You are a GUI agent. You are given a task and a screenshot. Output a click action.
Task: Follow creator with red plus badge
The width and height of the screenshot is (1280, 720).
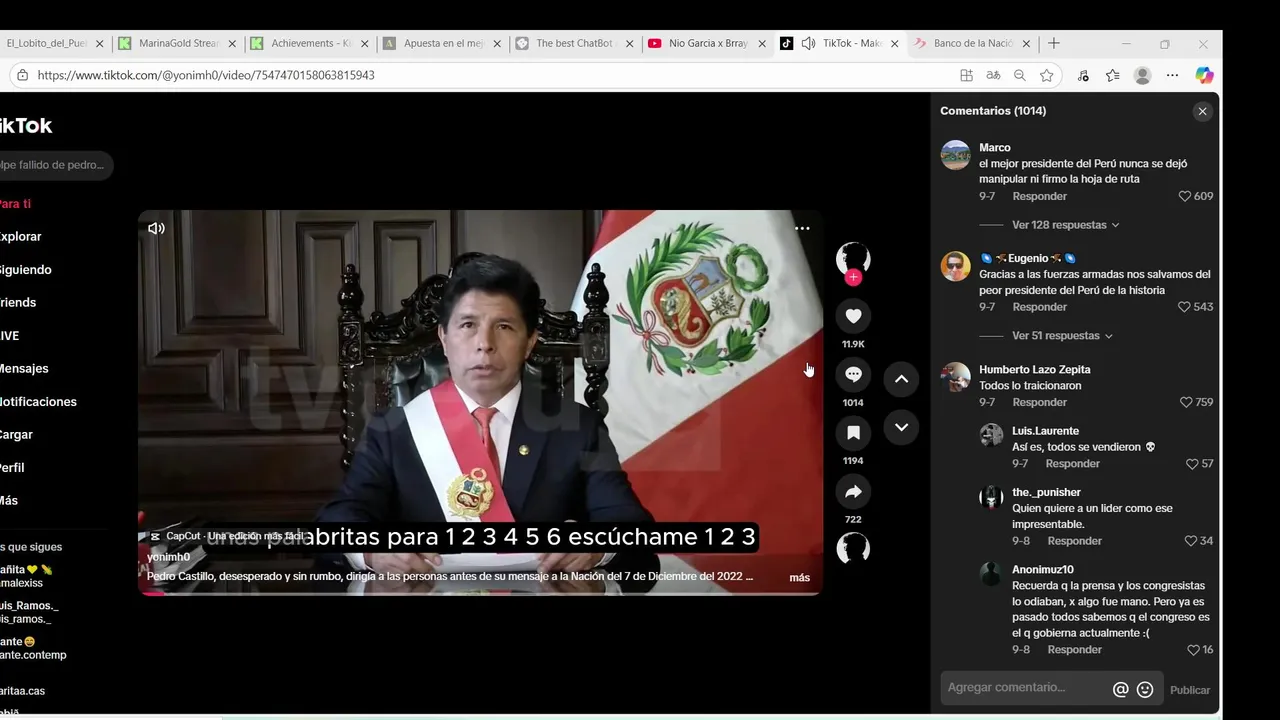853,278
